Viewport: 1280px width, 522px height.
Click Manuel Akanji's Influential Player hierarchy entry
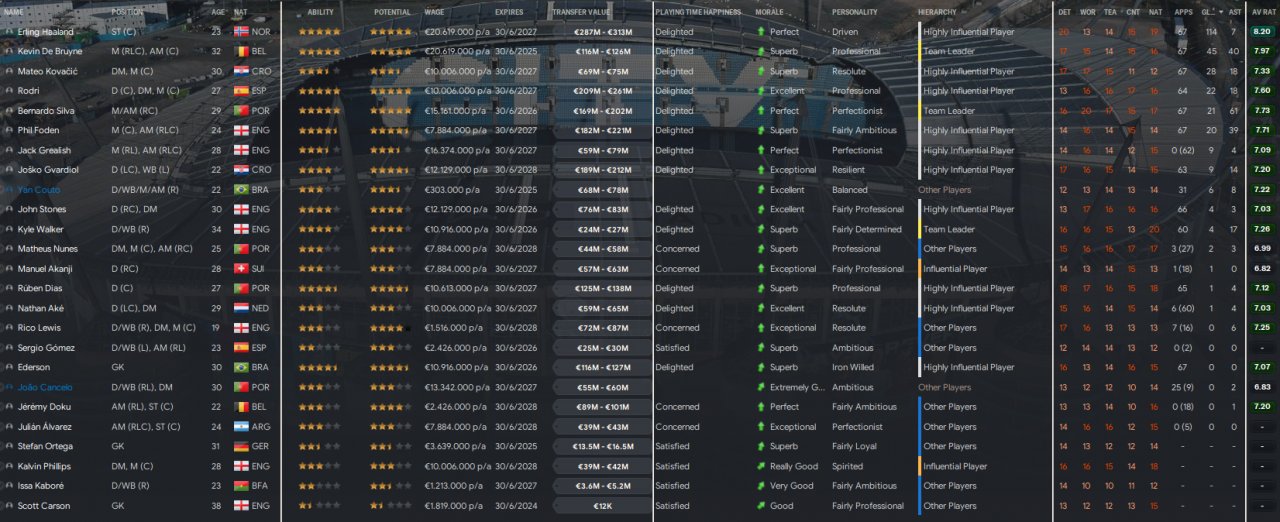pyautogui.click(x=955, y=269)
